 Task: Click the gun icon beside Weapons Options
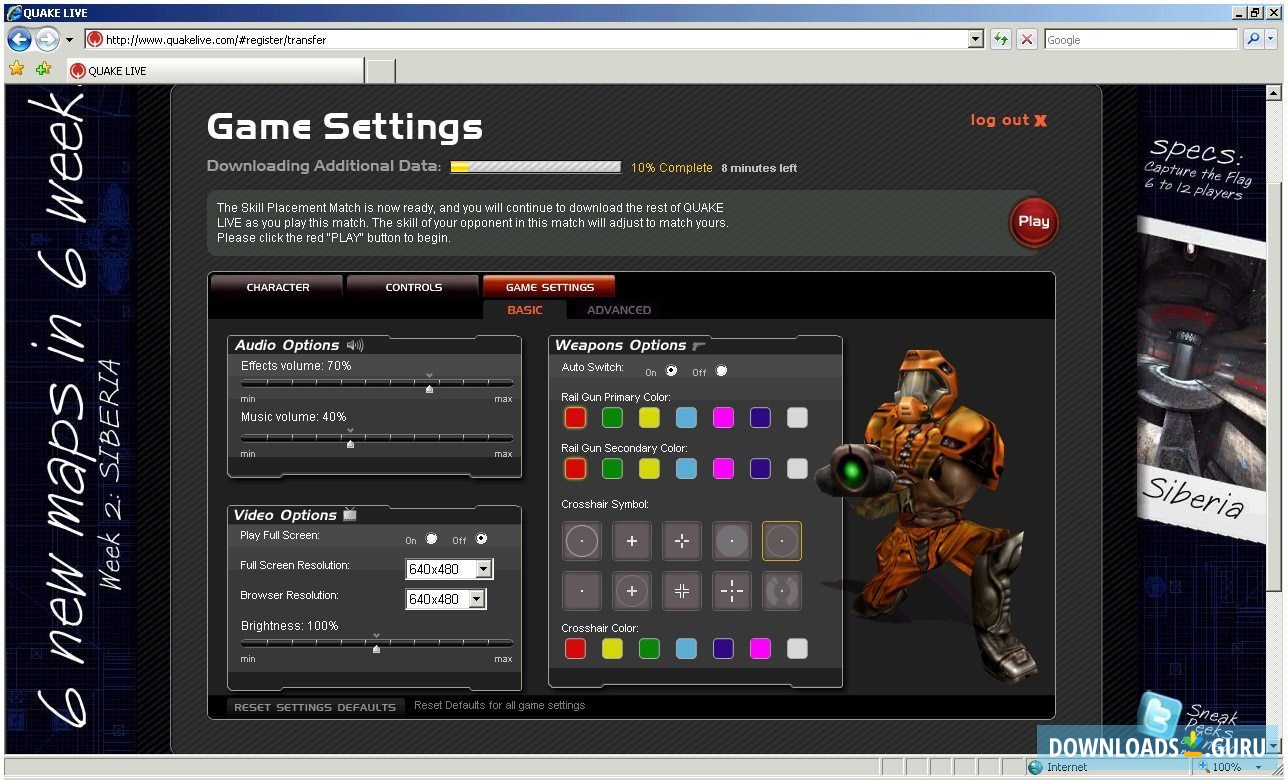pyautogui.click(x=699, y=345)
